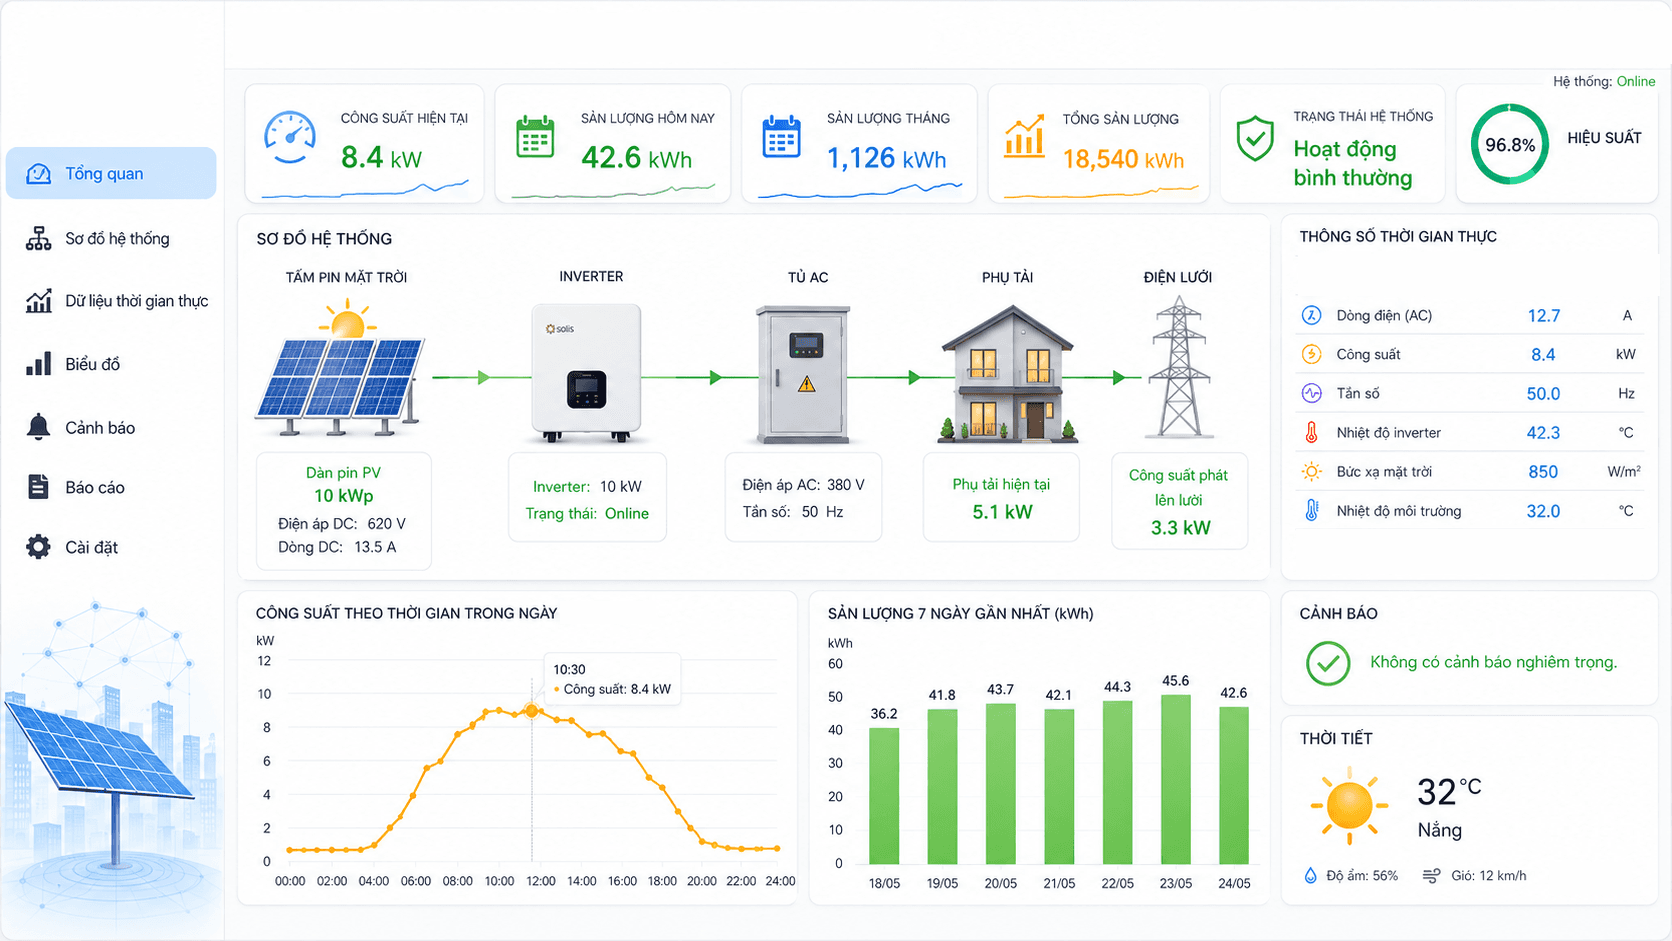Click the house load image
Viewport: 1672px width, 941px height.
pyautogui.click(x=1008, y=374)
